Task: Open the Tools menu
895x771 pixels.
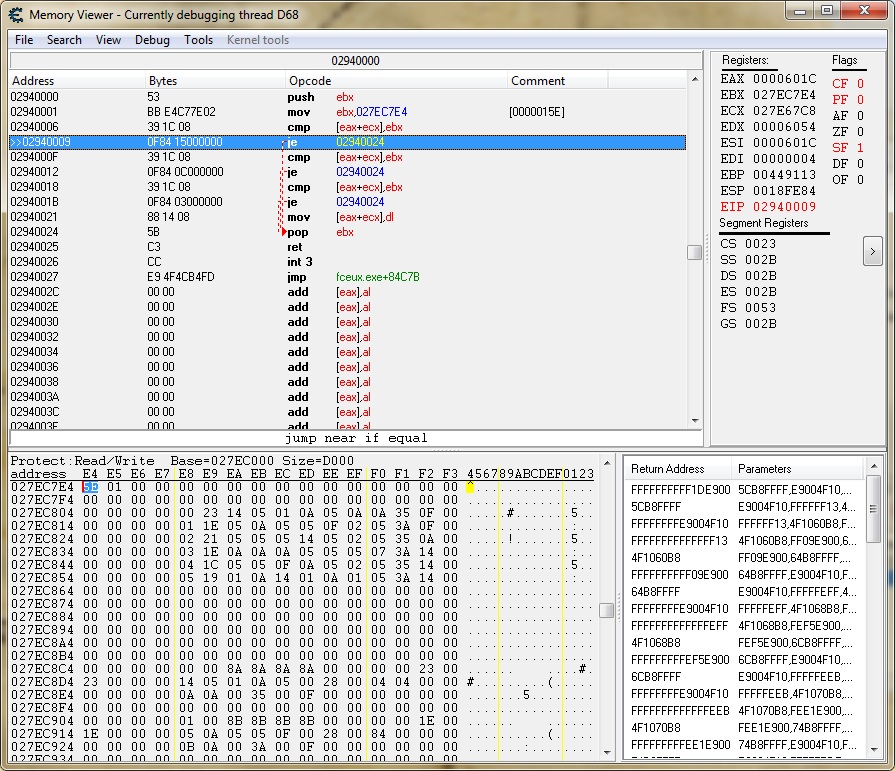Action: coord(198,40)
